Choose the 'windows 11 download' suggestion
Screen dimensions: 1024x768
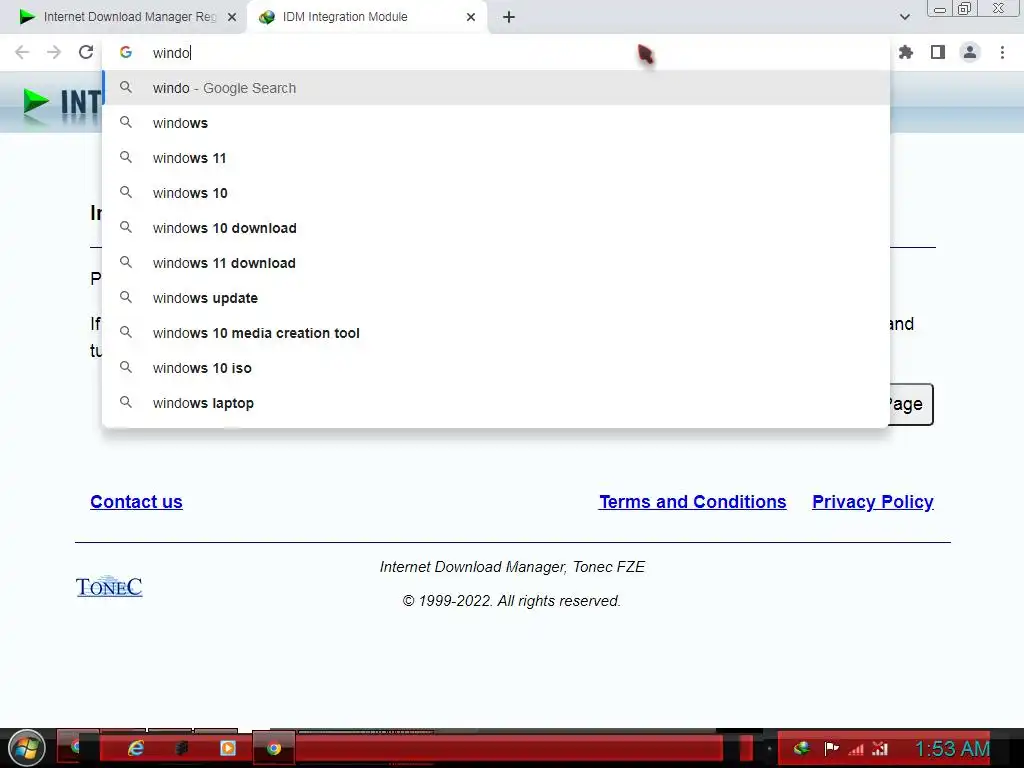(496, 263)
